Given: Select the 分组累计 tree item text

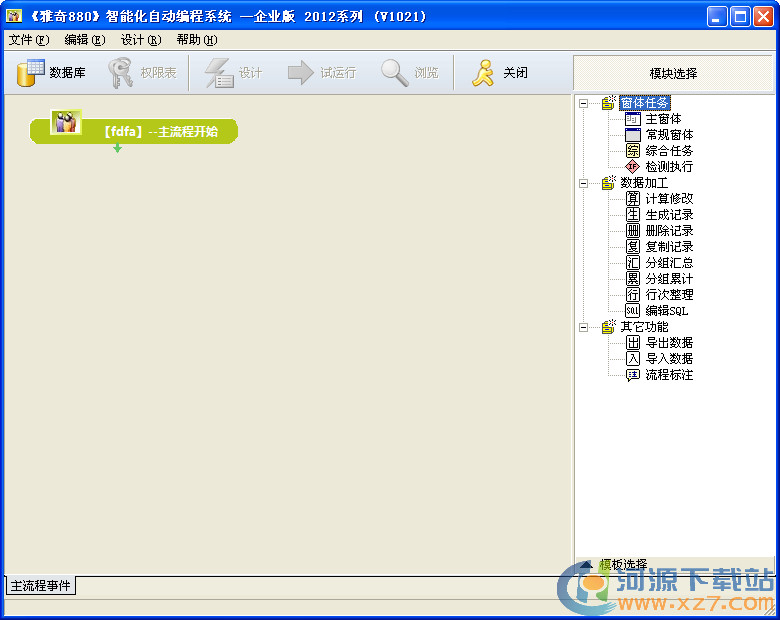Looking at the screenshot, I should click(x=669, y=278).
